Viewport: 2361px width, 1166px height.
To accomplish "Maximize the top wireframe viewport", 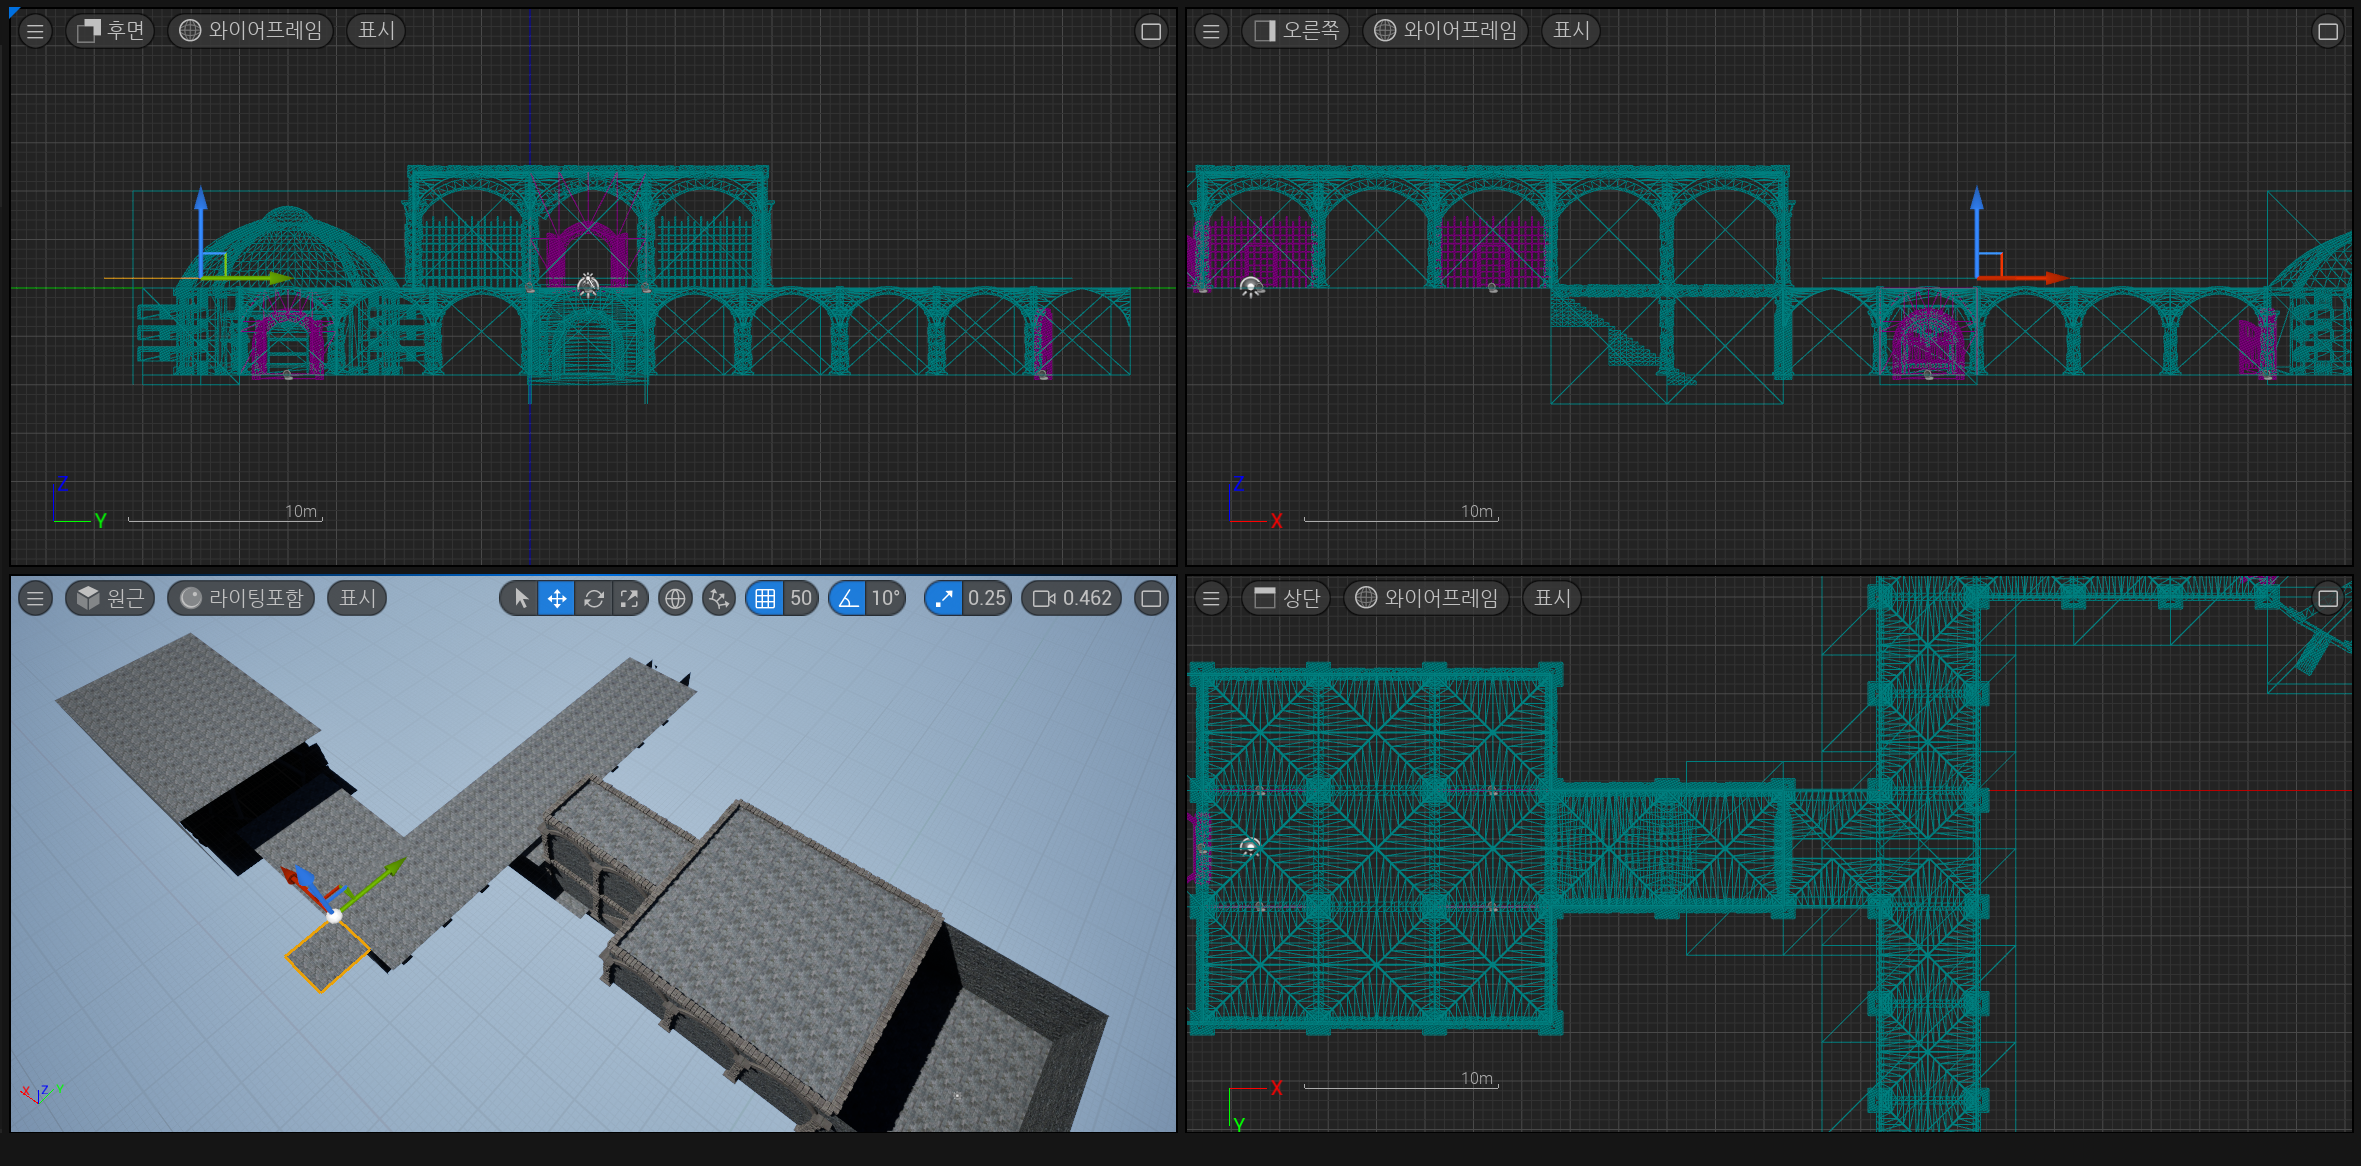I will click(2327, 598).
